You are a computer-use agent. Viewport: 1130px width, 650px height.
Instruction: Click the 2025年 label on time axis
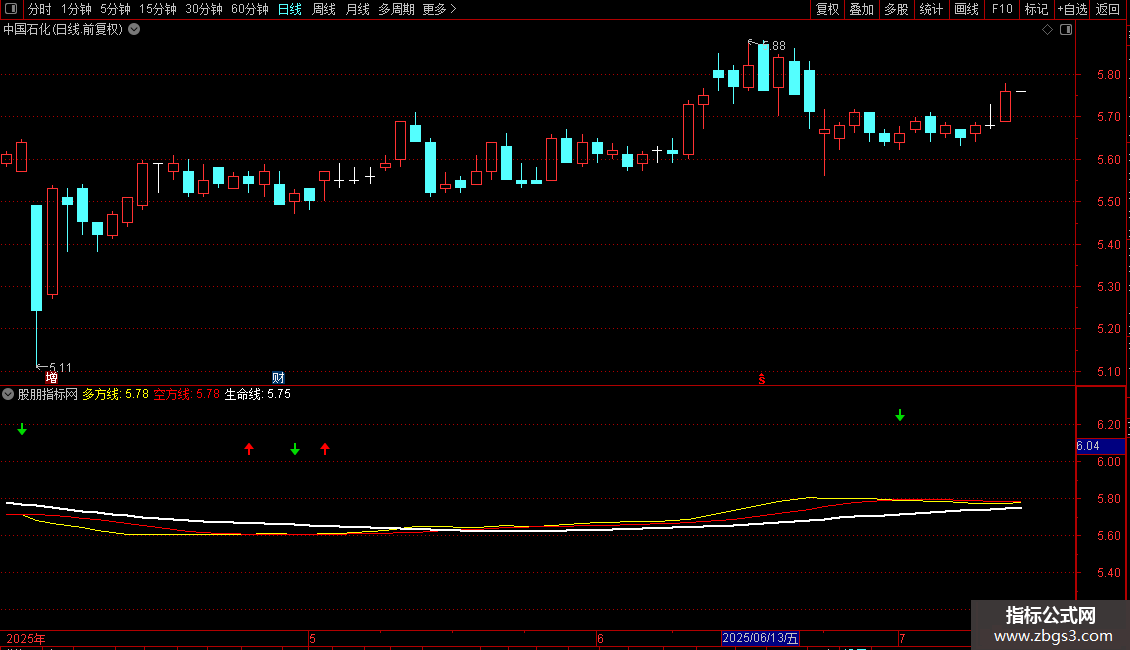pyautogui.click(x=26, y=638)
